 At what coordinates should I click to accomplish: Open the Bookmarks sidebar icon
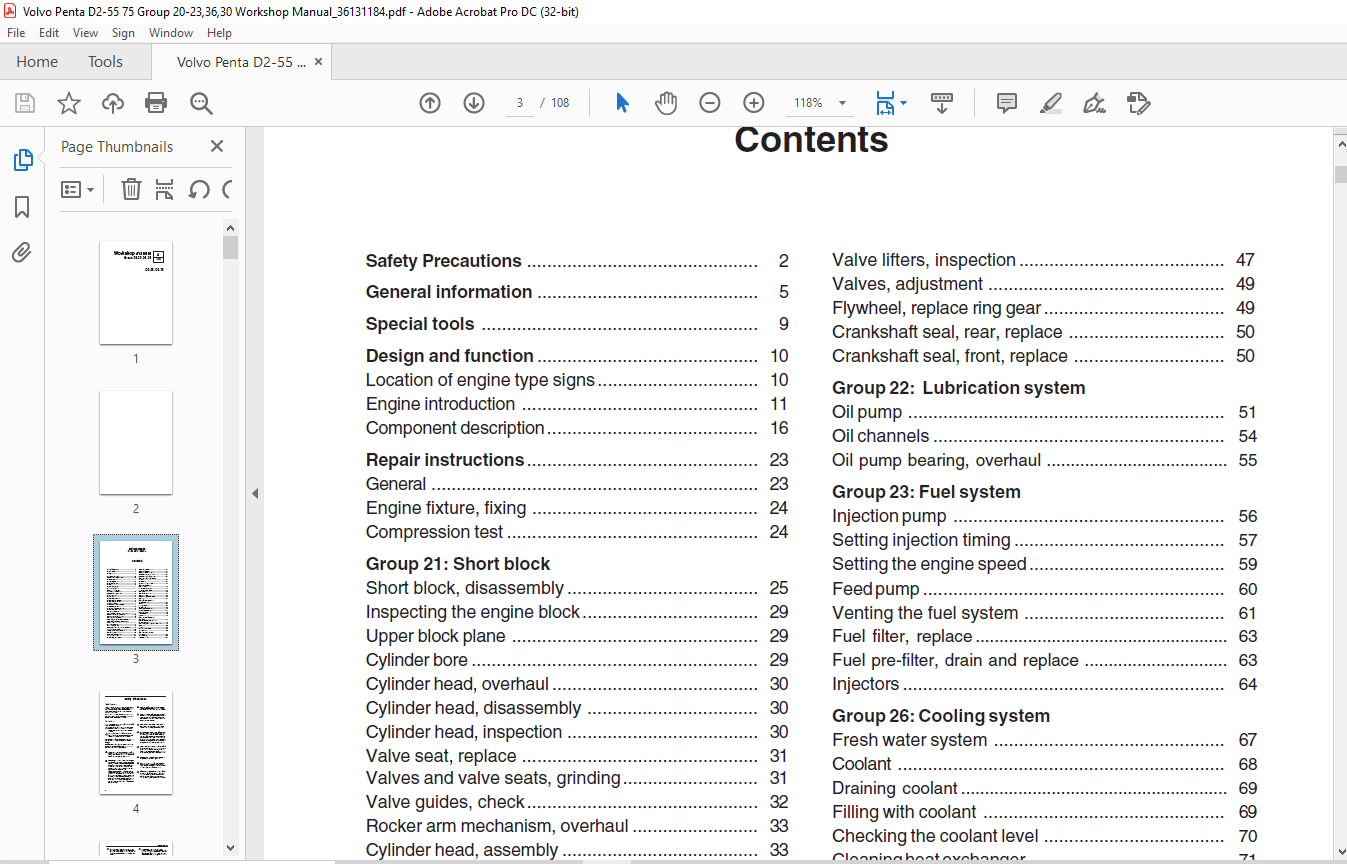pos(22,207)
